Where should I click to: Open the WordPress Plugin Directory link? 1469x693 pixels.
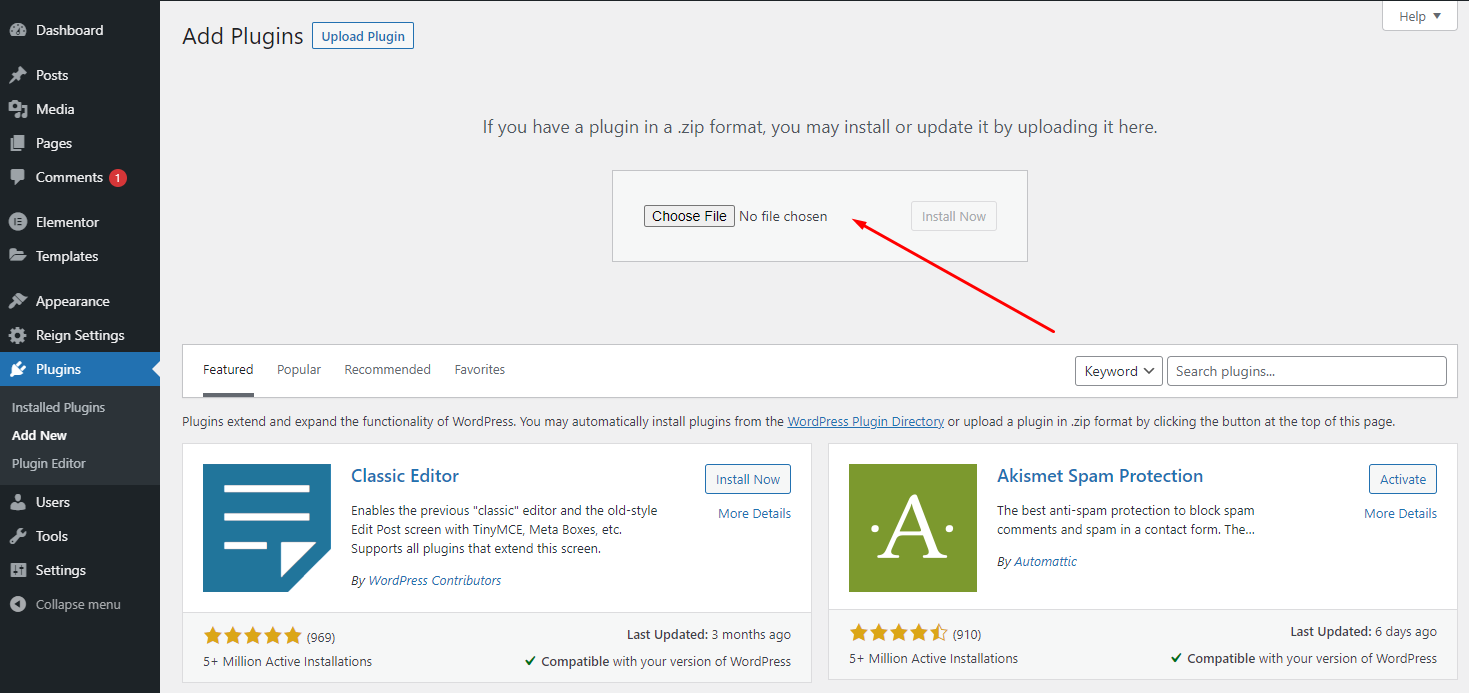pyautogui.click(x=866, y=422)
